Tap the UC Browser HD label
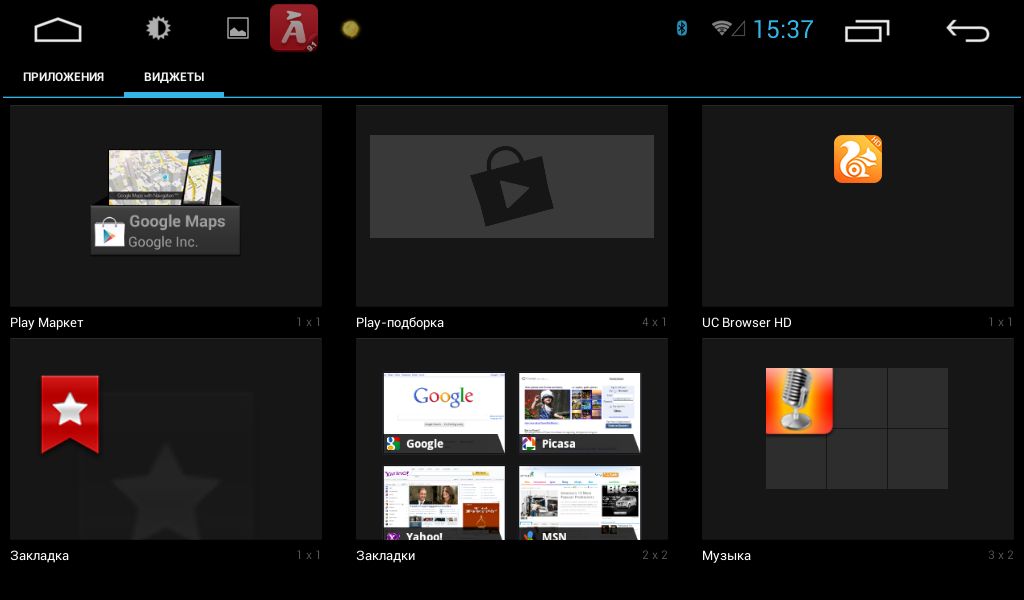 (x=746, y=323)
